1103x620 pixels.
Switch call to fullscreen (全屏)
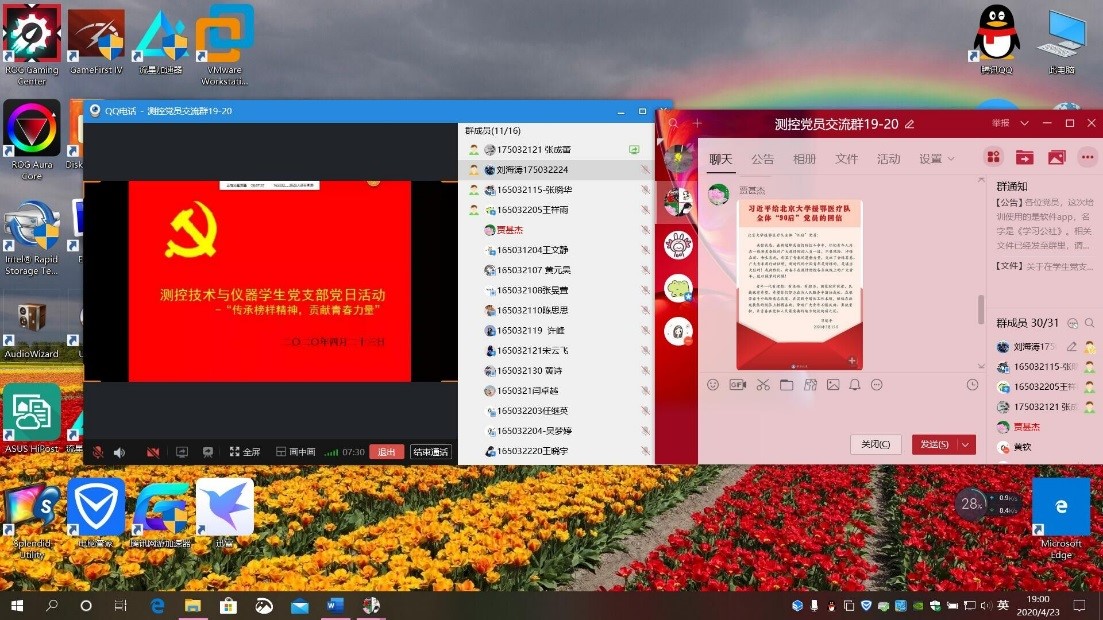click(x=244, y=452)
